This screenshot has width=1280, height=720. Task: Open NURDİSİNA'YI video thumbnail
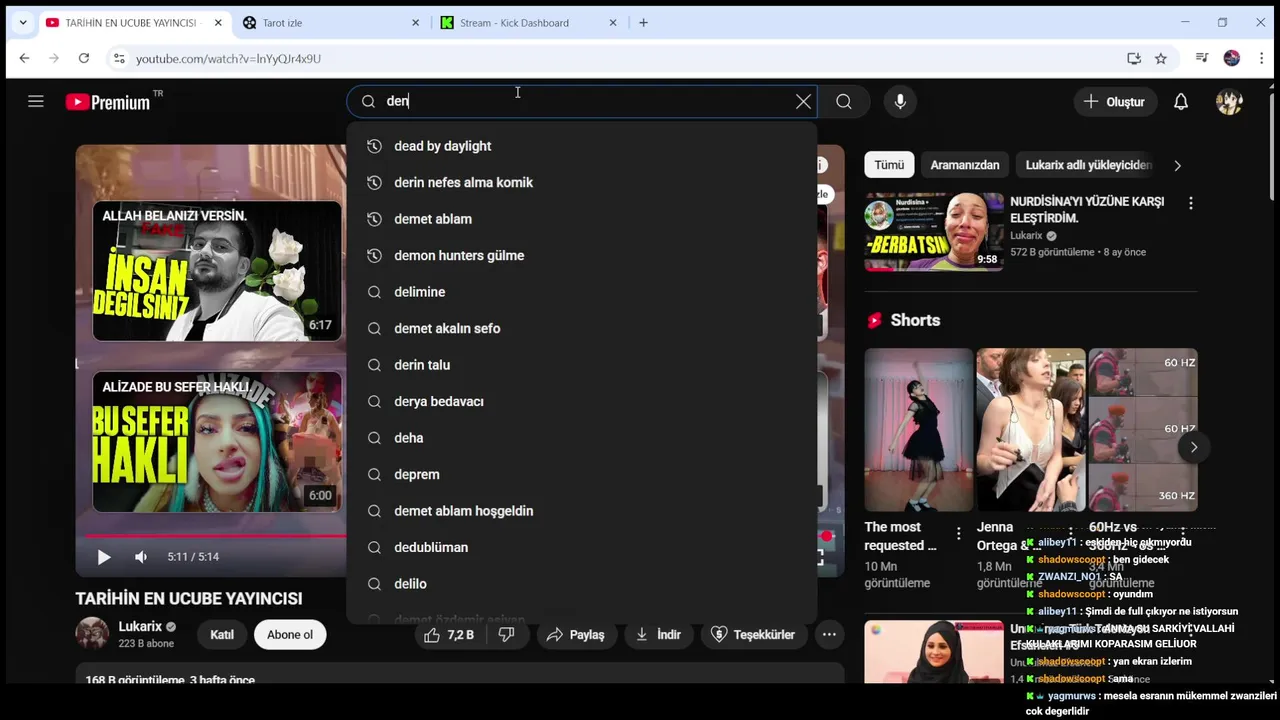point(934,232)
